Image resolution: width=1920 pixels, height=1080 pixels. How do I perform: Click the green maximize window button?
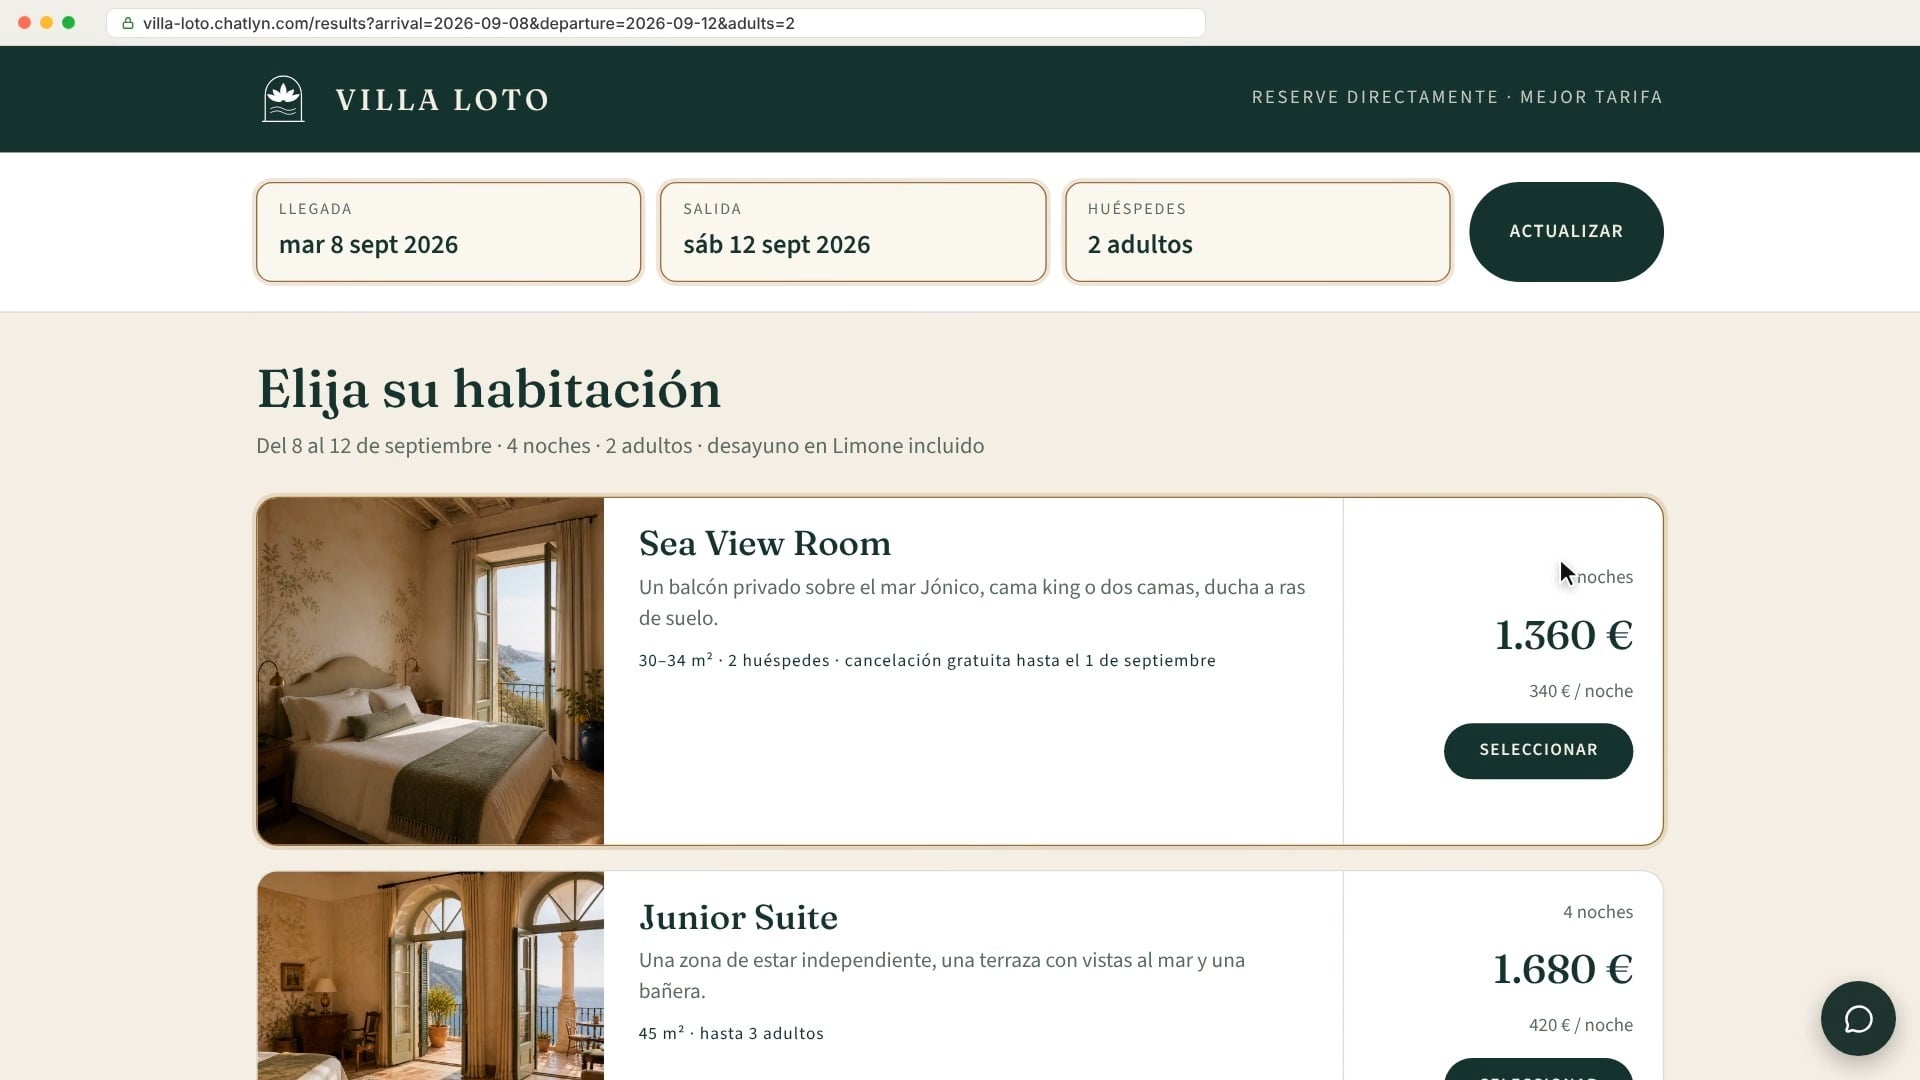tap(69, 22)
